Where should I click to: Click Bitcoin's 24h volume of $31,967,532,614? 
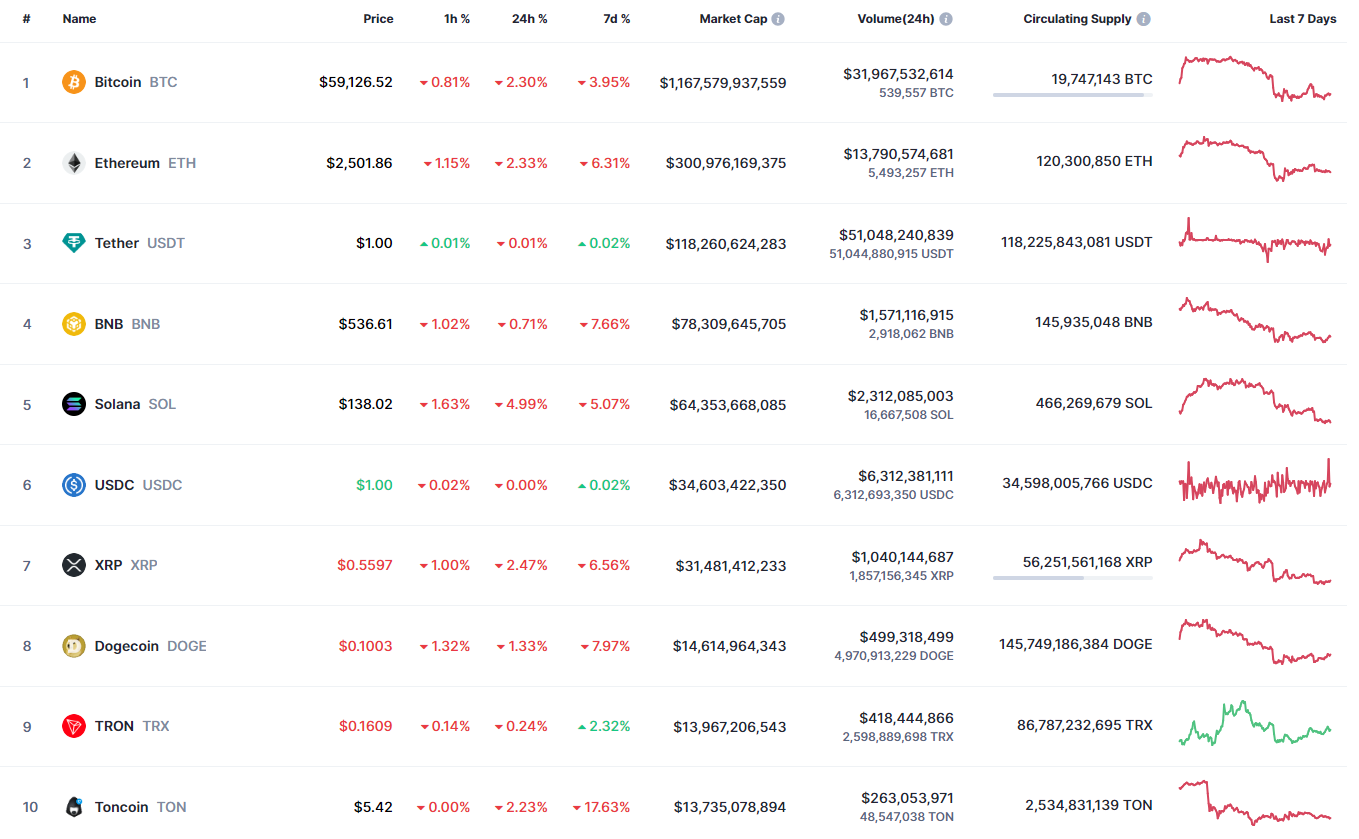tap(898, 74)
